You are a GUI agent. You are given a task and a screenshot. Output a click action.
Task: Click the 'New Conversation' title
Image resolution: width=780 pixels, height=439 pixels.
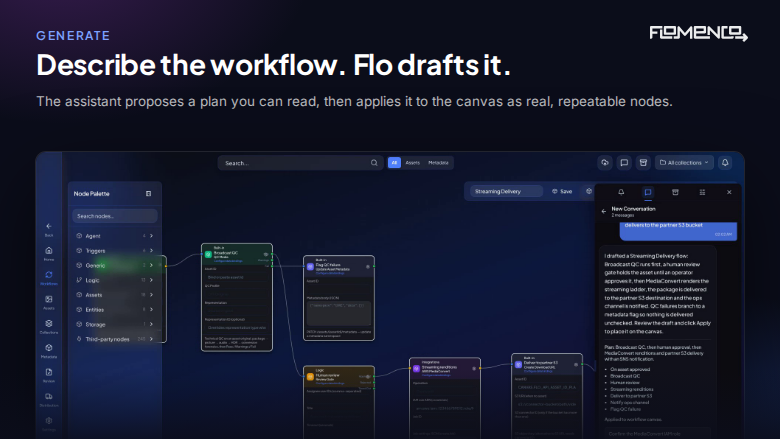[633, 209]
